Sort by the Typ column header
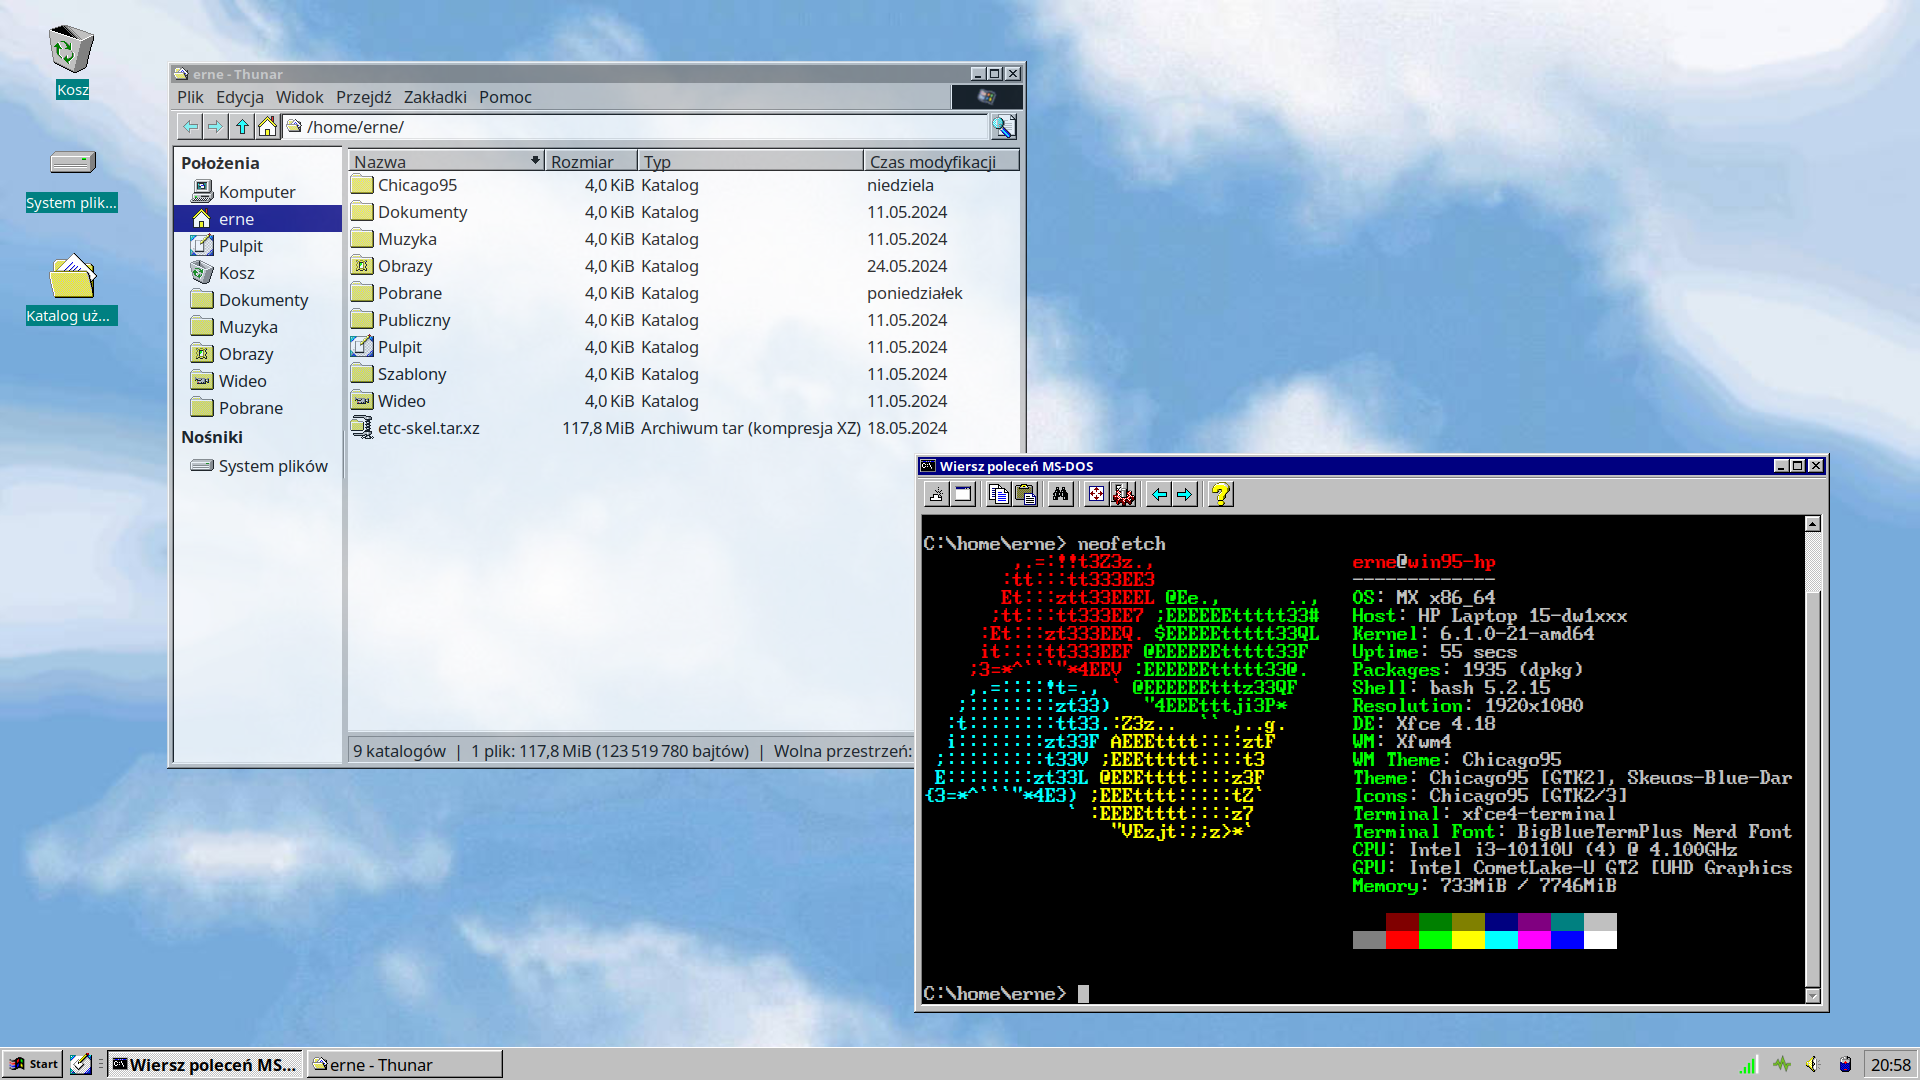The image size is (1920, 1080). coord(751,161)
